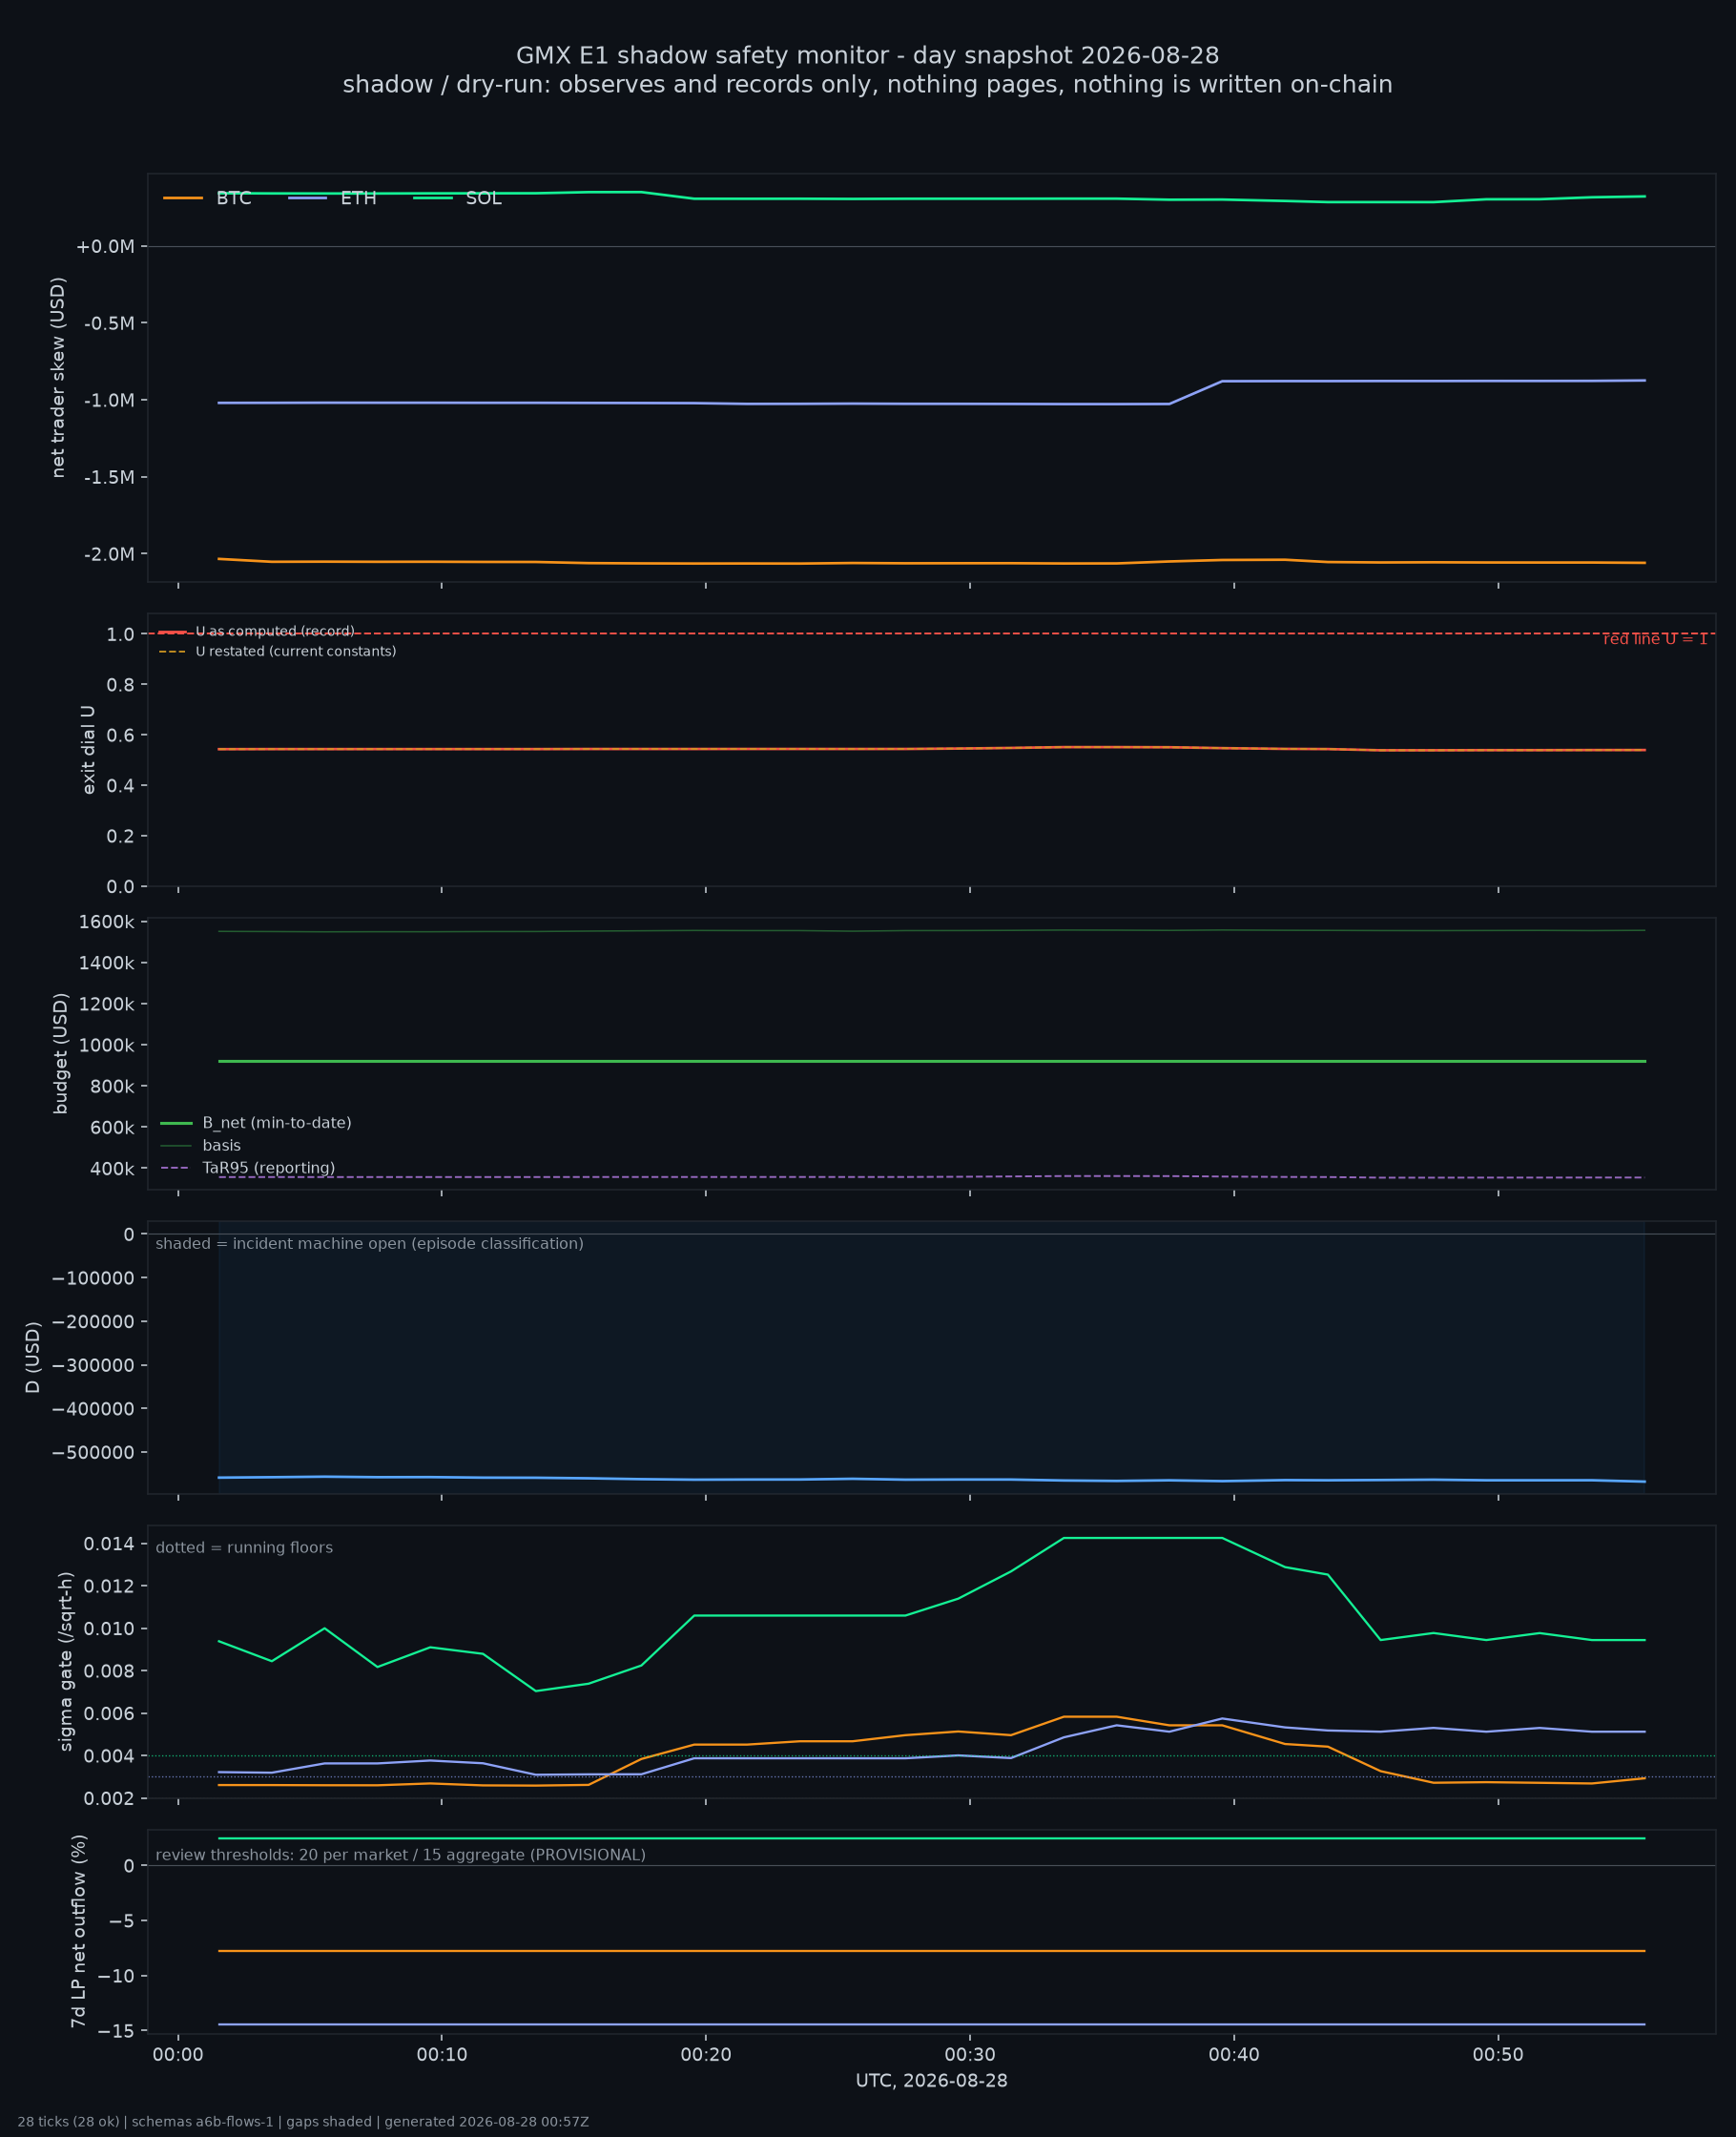Click the 00:40 time tick label
The height and width of the screenshot is (2137, 1736).
1234,2055
